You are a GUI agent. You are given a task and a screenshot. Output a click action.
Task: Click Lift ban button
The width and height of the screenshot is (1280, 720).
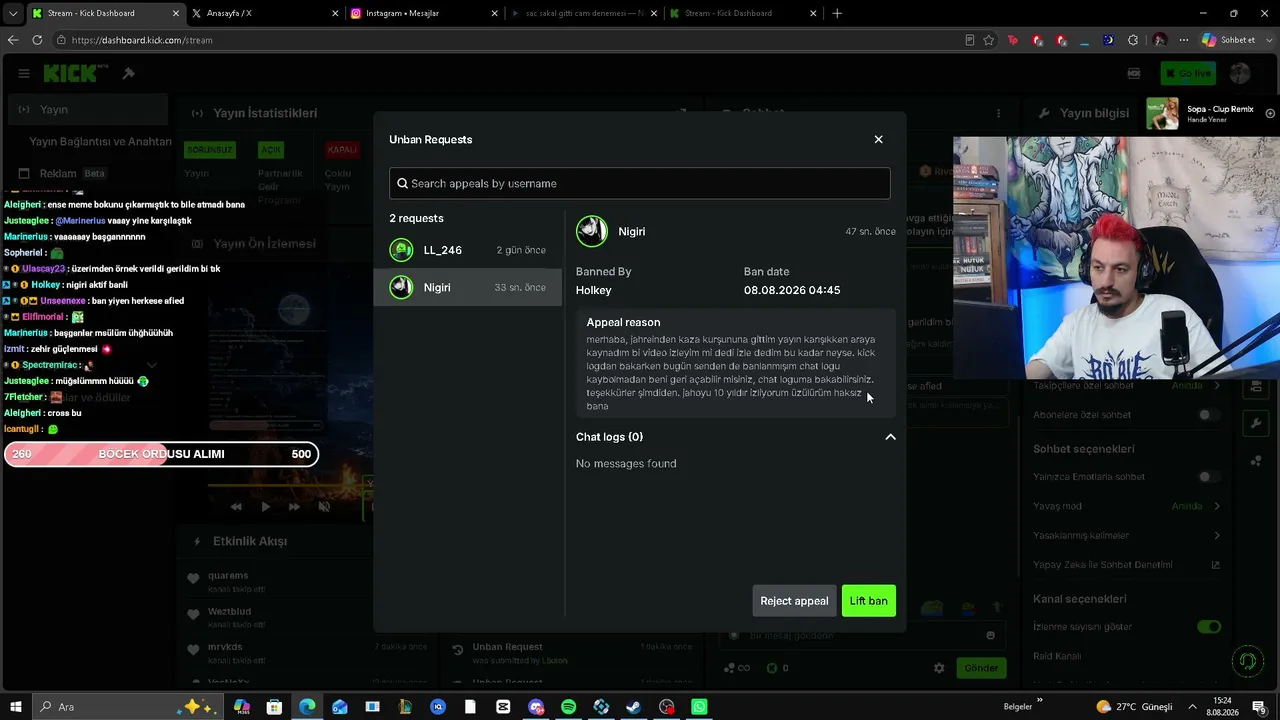point(869,601)
